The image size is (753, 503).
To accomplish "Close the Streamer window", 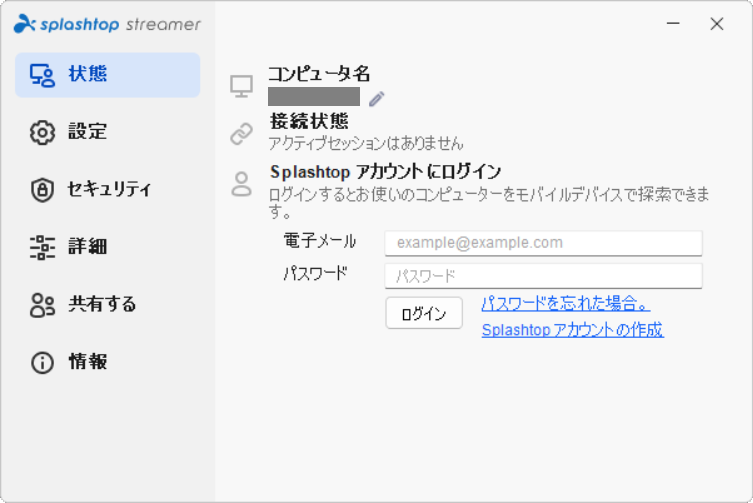I will [717, 24].
